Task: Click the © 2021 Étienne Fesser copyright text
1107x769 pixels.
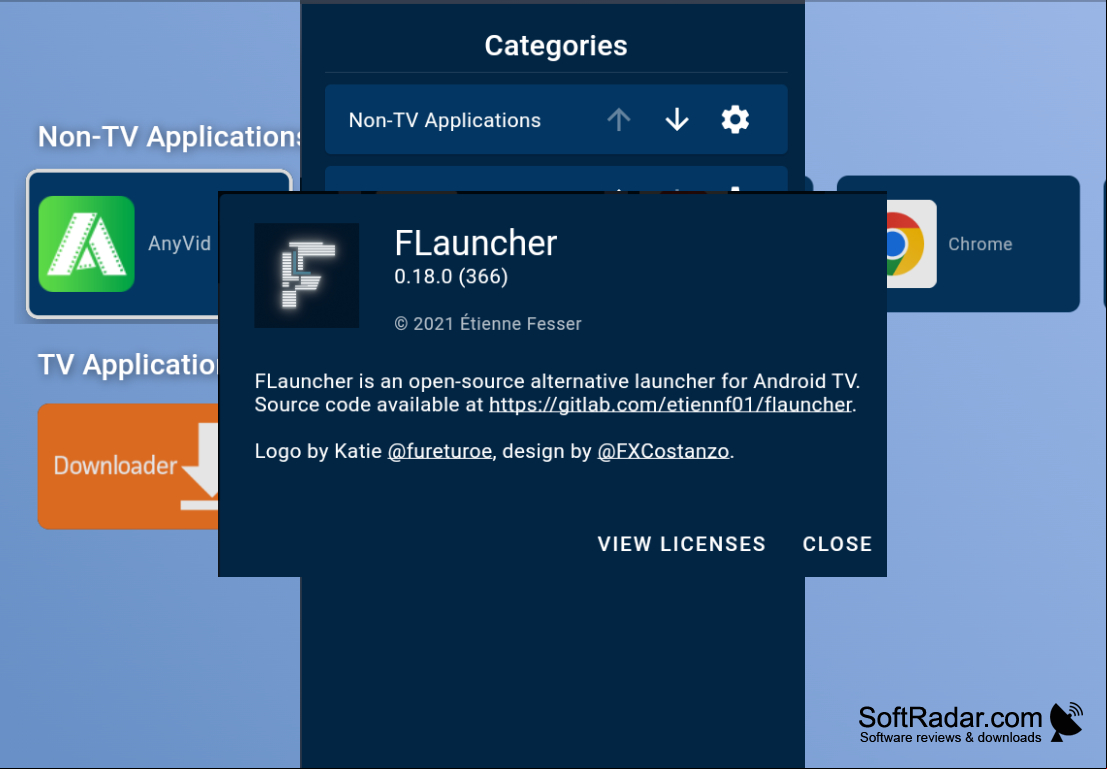Action: point(488,323)
